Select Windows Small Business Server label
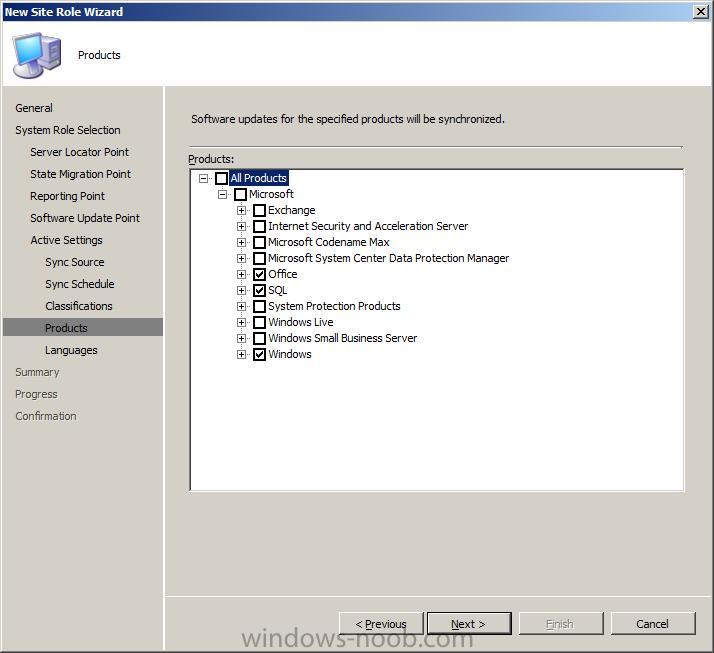The height and width of the screenshot is (653, 714). 342,338
